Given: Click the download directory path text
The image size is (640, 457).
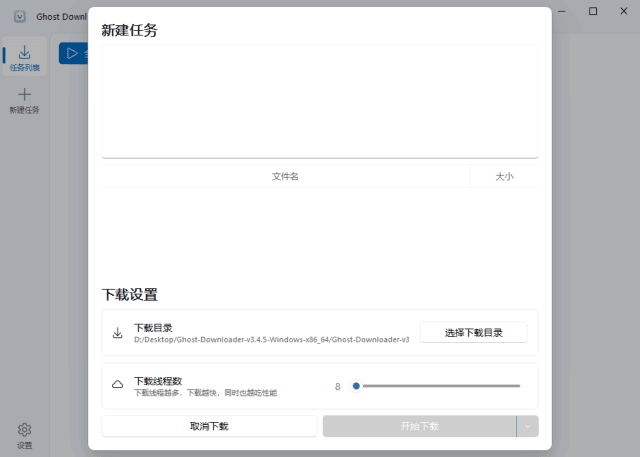Looking at the screenshot, I should click(x=271, y=339).
